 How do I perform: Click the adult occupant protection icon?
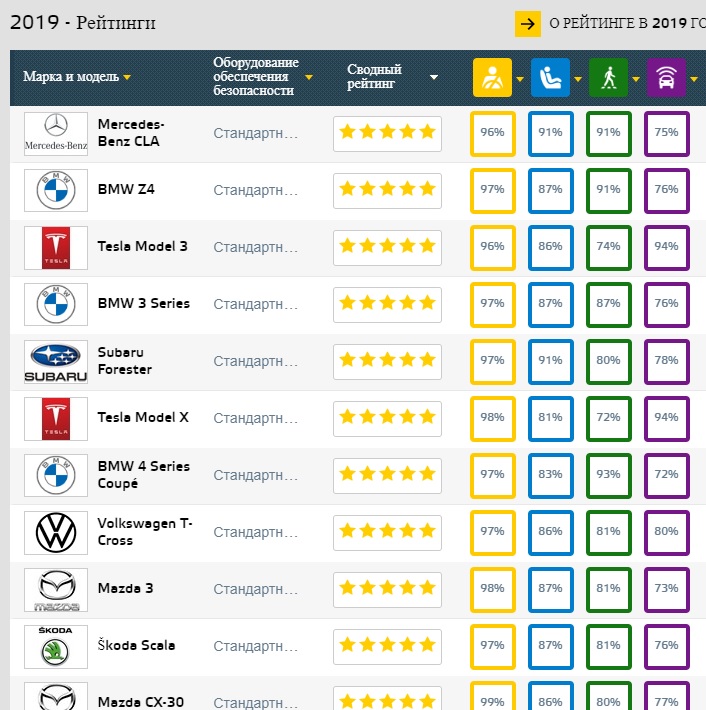point(492,77)
